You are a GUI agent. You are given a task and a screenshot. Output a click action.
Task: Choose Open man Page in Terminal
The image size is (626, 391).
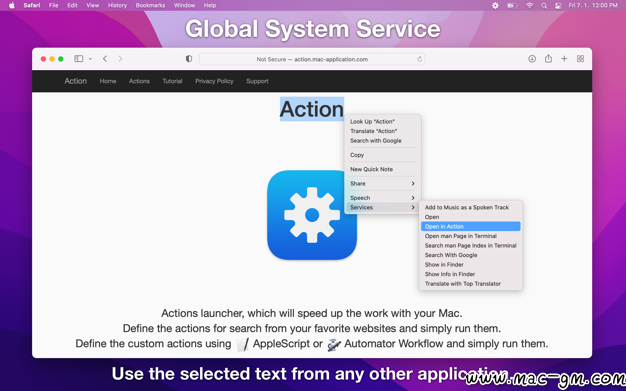coord(471,236)
